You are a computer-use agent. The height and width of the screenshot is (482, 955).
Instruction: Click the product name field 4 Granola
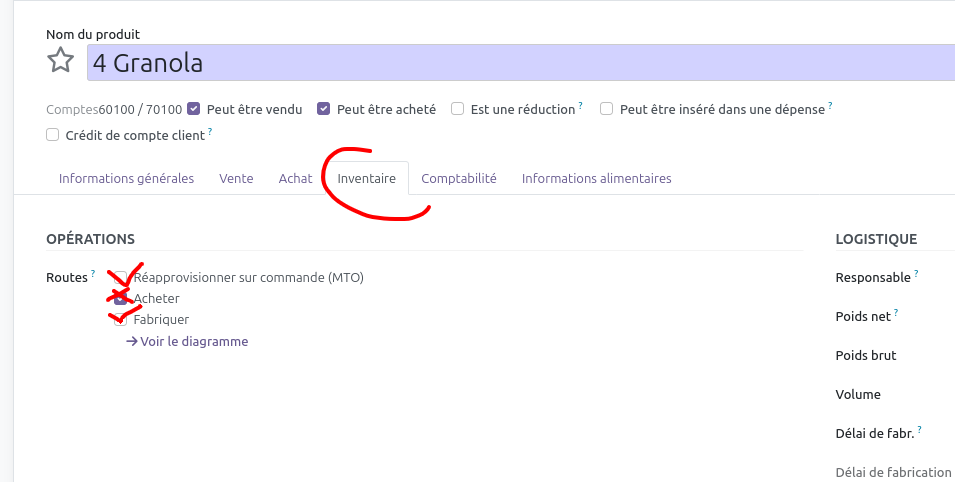pos(520,63)
